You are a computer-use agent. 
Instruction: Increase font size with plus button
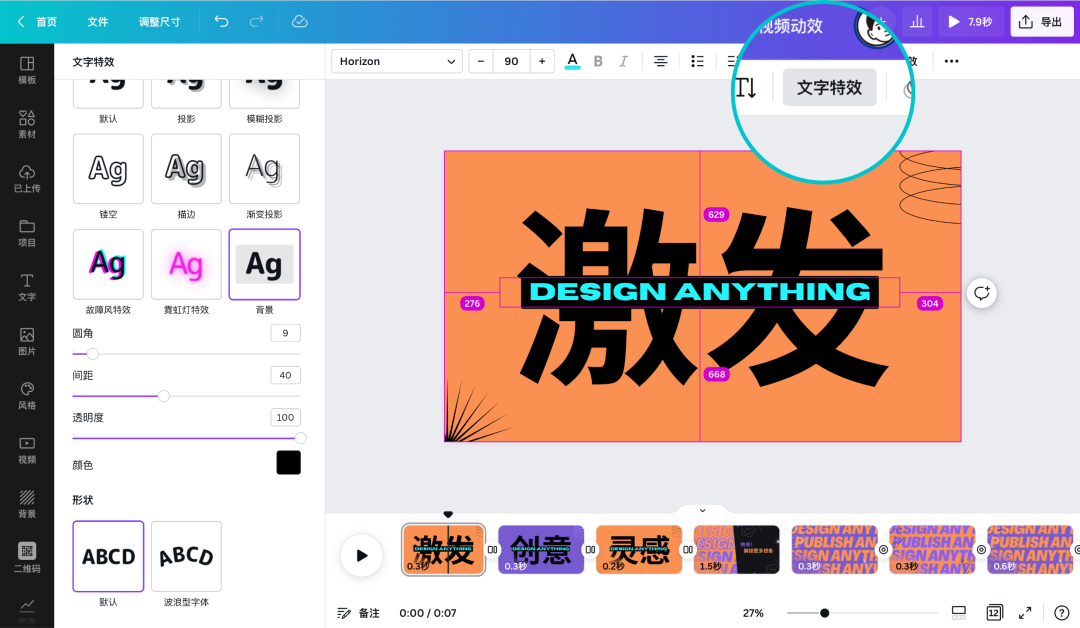[x=542, y=61]
